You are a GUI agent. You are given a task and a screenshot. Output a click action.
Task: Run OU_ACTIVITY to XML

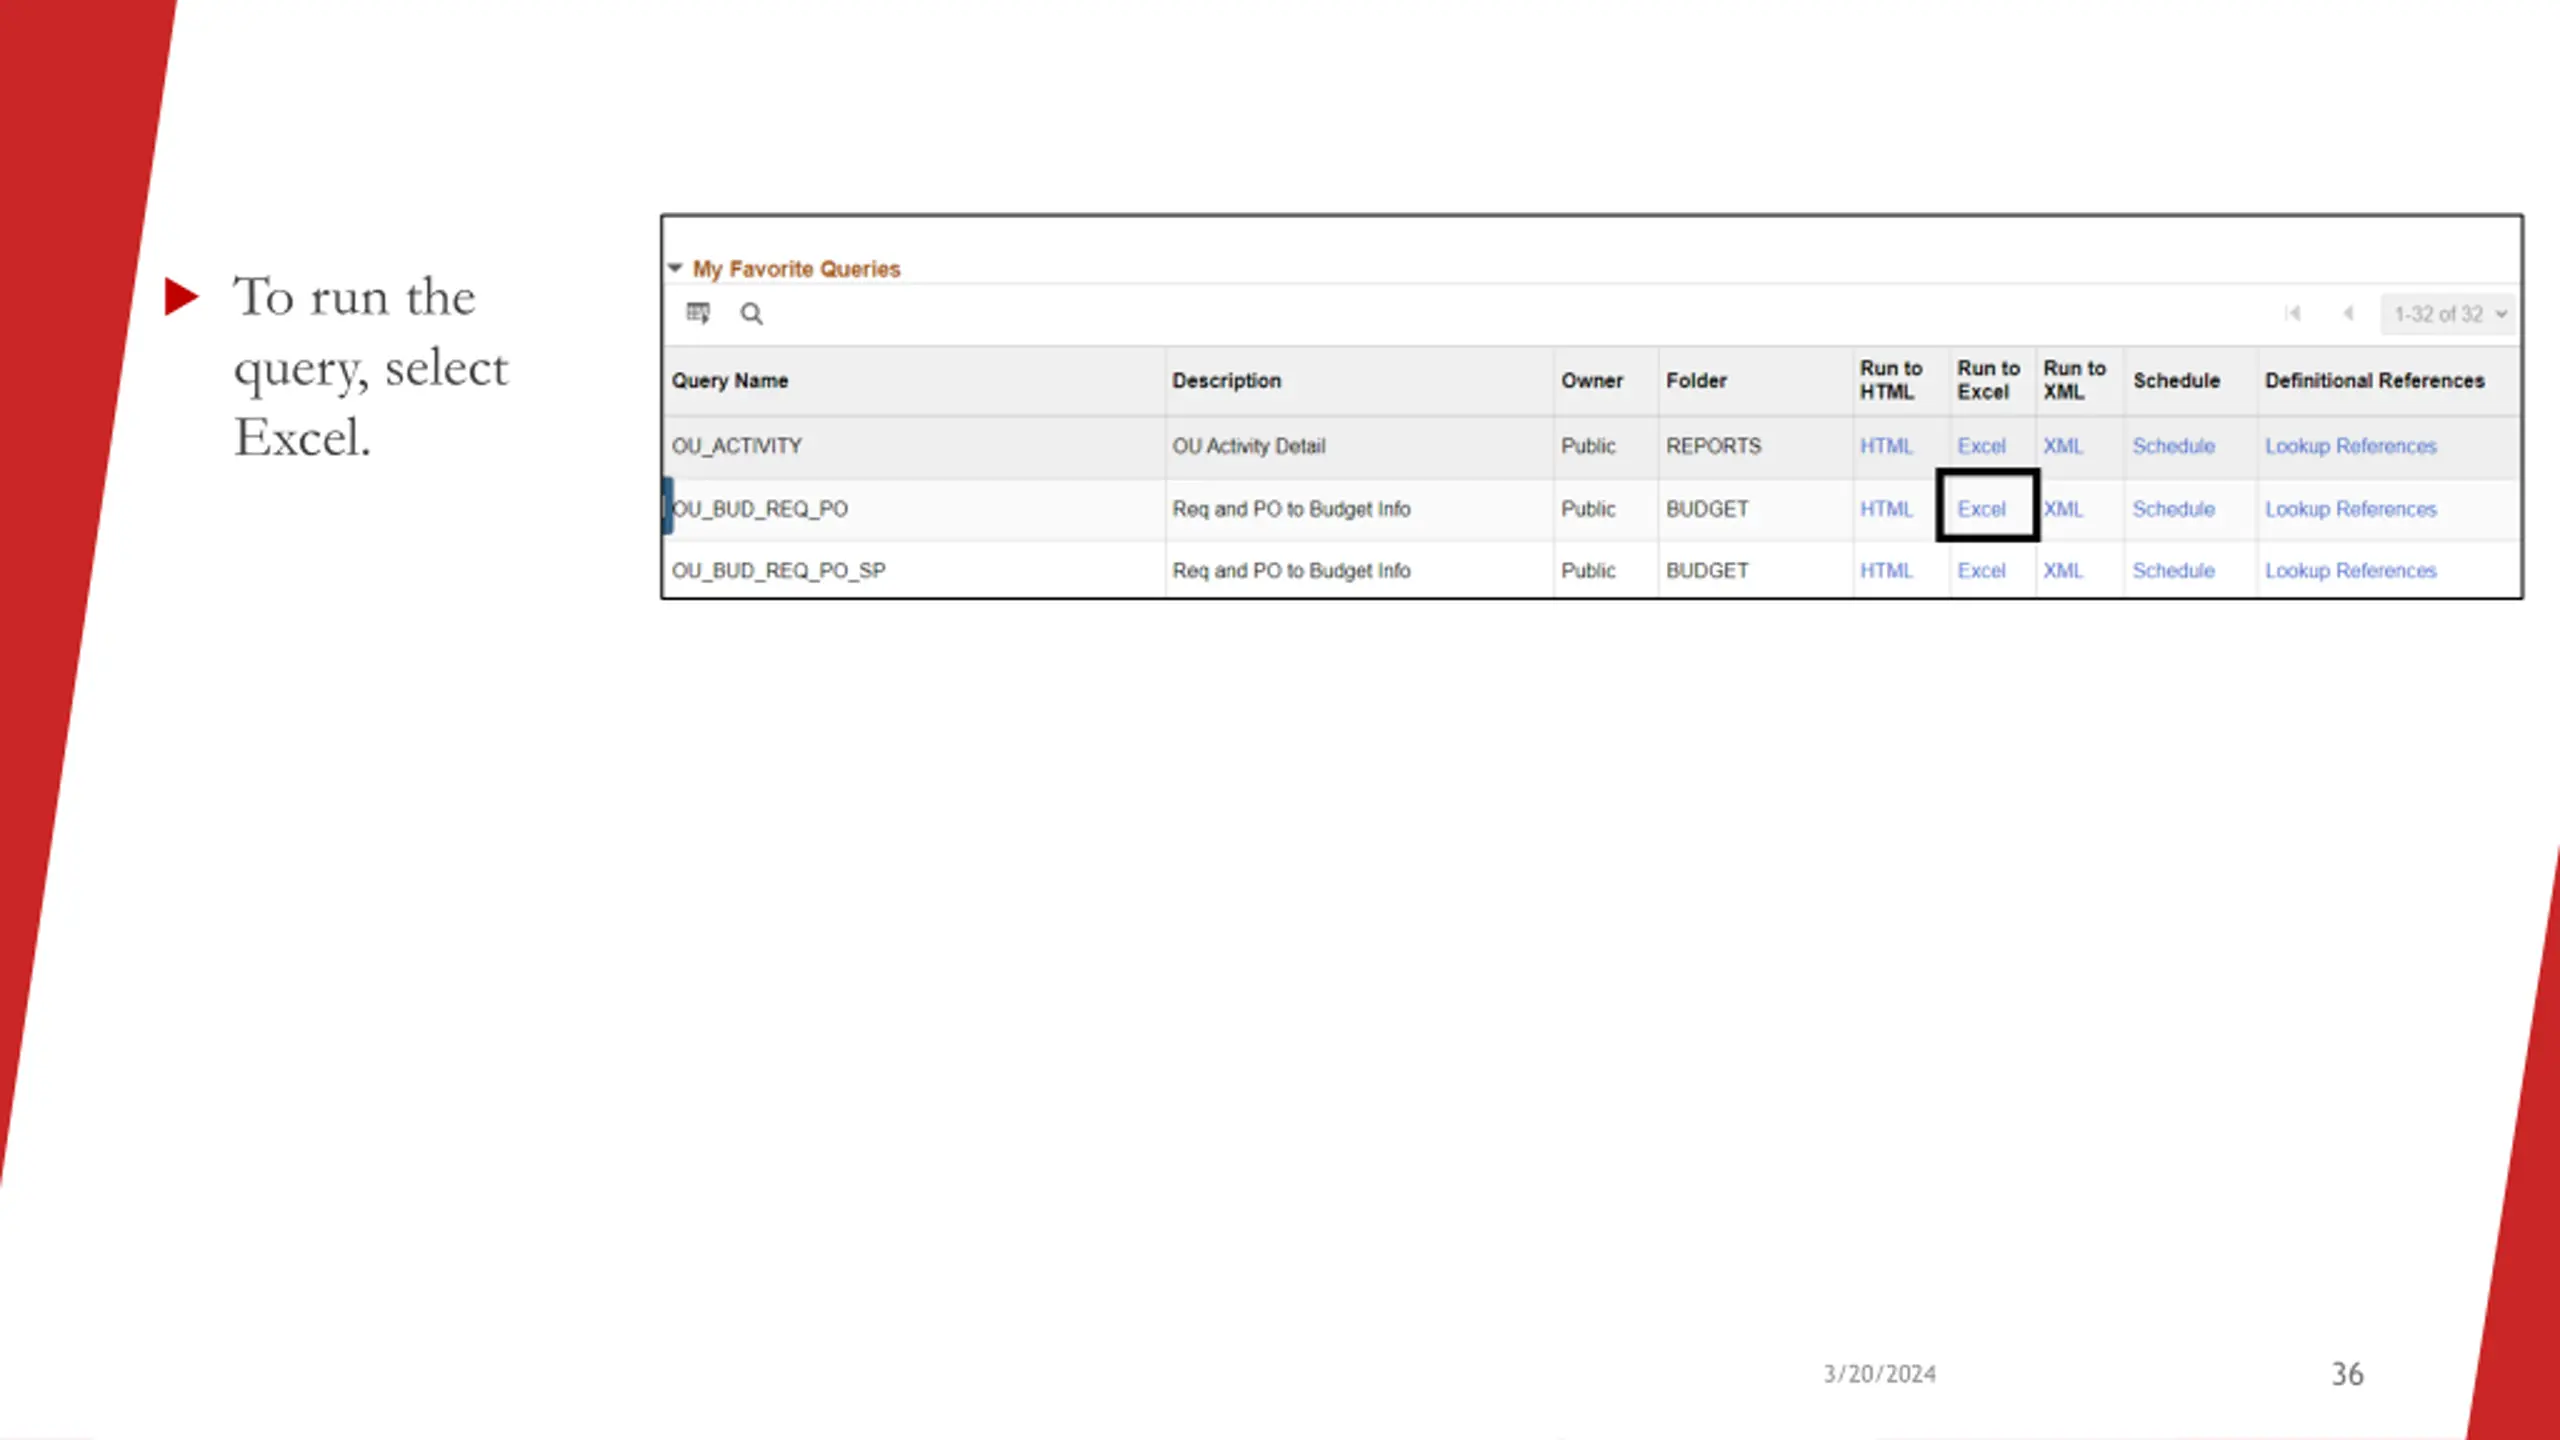pos(2063,446)
